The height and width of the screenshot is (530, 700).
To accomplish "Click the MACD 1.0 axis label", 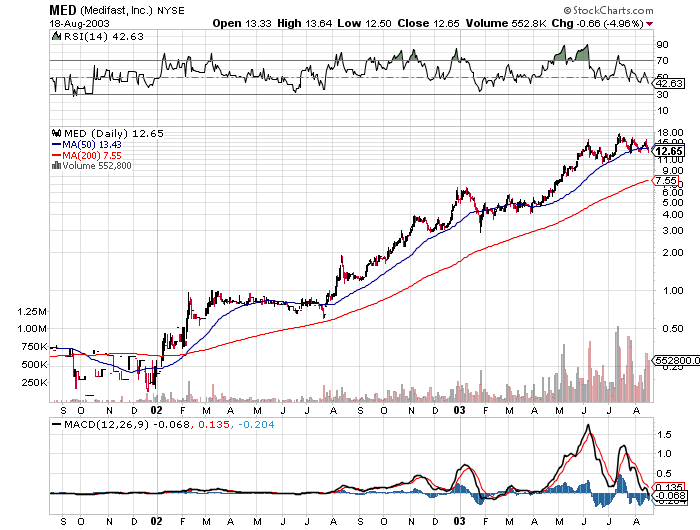I will pyautogui.click(x=664, y=454).
